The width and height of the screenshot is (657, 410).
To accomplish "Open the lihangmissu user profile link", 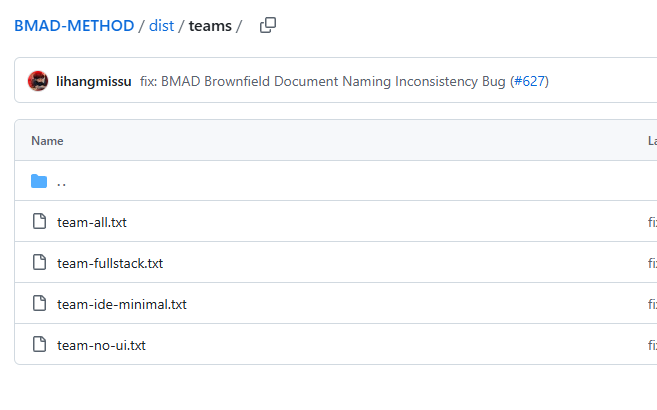I will (95, 81).
